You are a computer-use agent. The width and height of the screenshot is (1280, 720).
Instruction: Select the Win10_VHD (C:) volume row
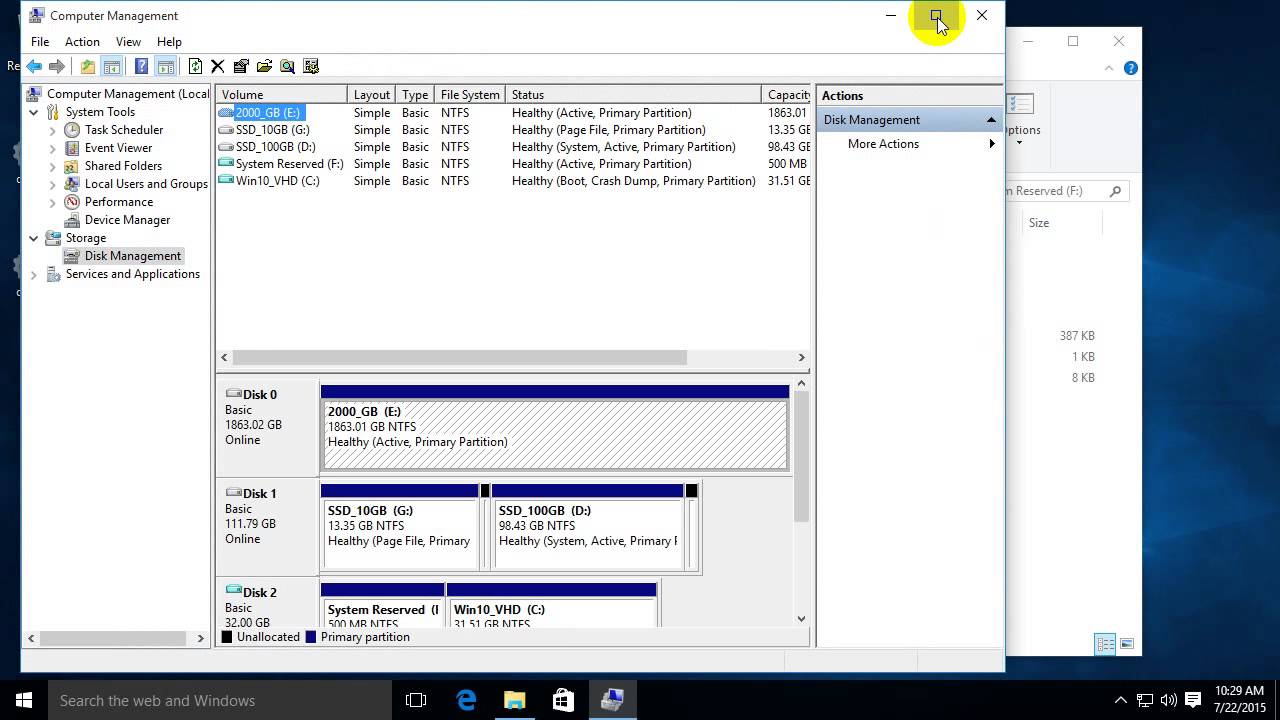tap(513, 181)
